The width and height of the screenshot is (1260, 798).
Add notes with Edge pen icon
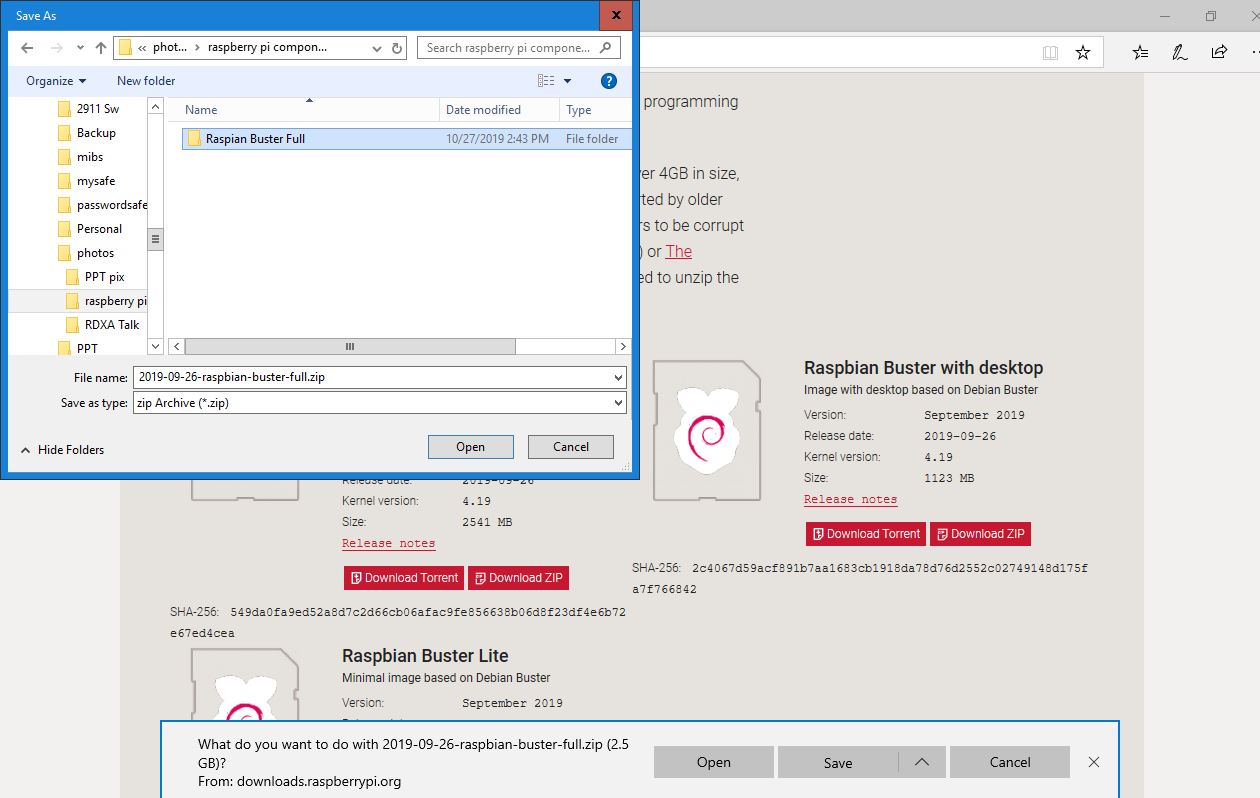click(1180, 52)
